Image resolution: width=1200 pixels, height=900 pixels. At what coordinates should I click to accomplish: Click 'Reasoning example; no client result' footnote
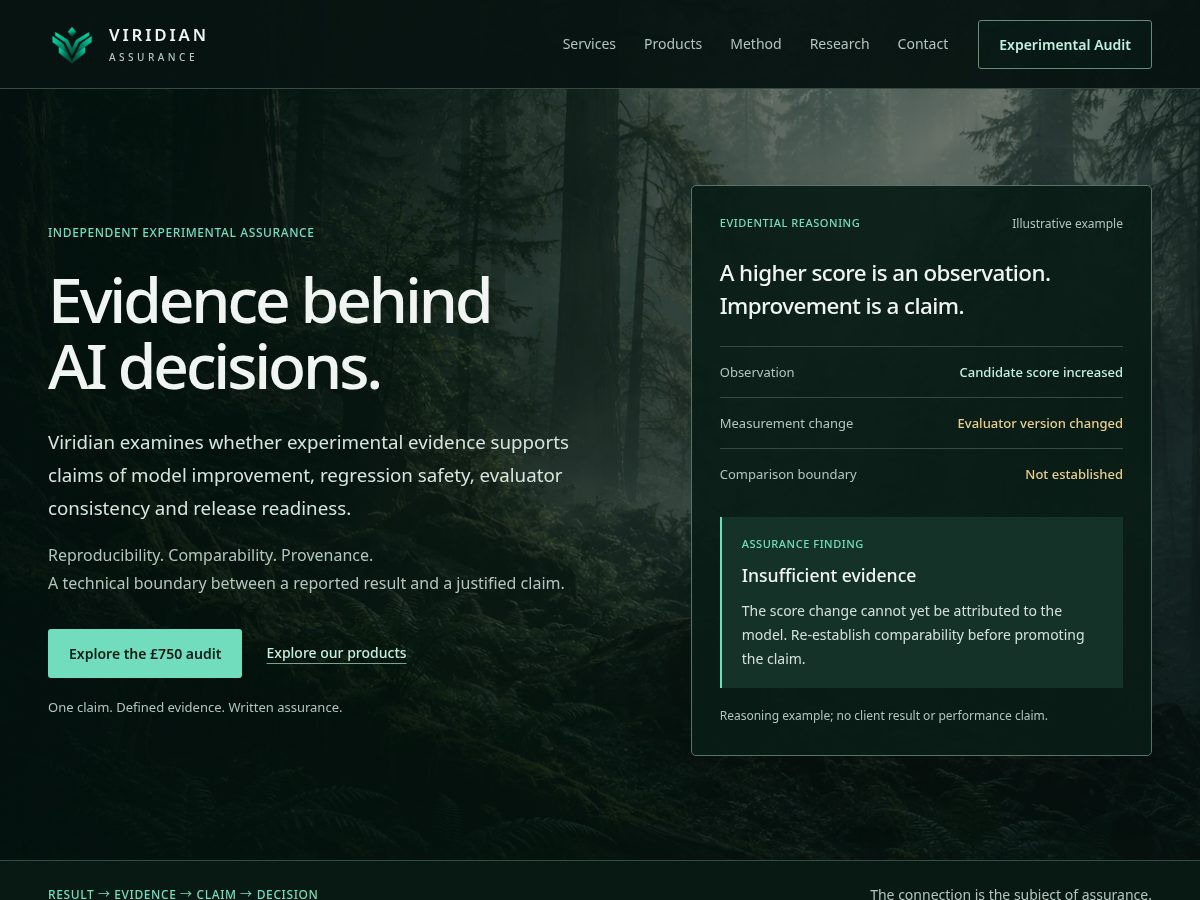click(884, 715)
